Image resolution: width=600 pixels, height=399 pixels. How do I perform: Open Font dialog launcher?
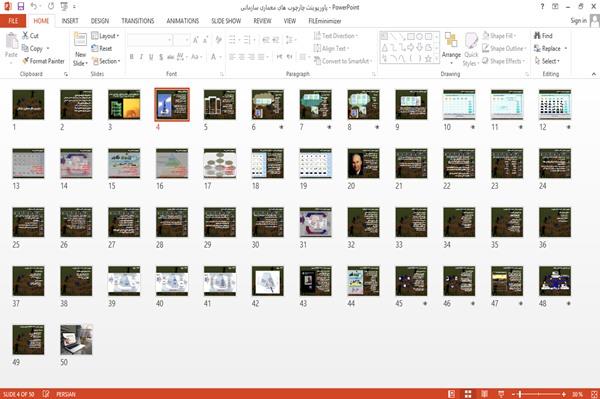(222, 74)
